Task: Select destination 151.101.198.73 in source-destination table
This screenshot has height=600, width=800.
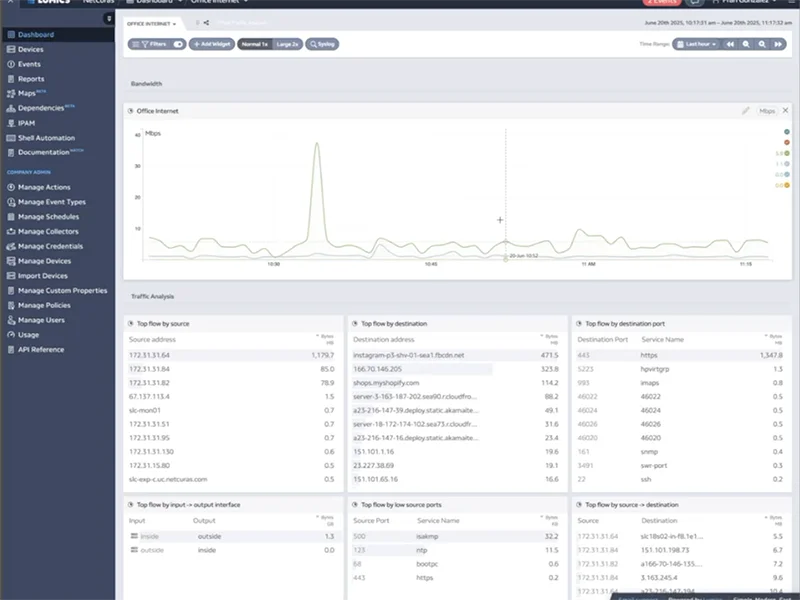Action: (665, 550)
